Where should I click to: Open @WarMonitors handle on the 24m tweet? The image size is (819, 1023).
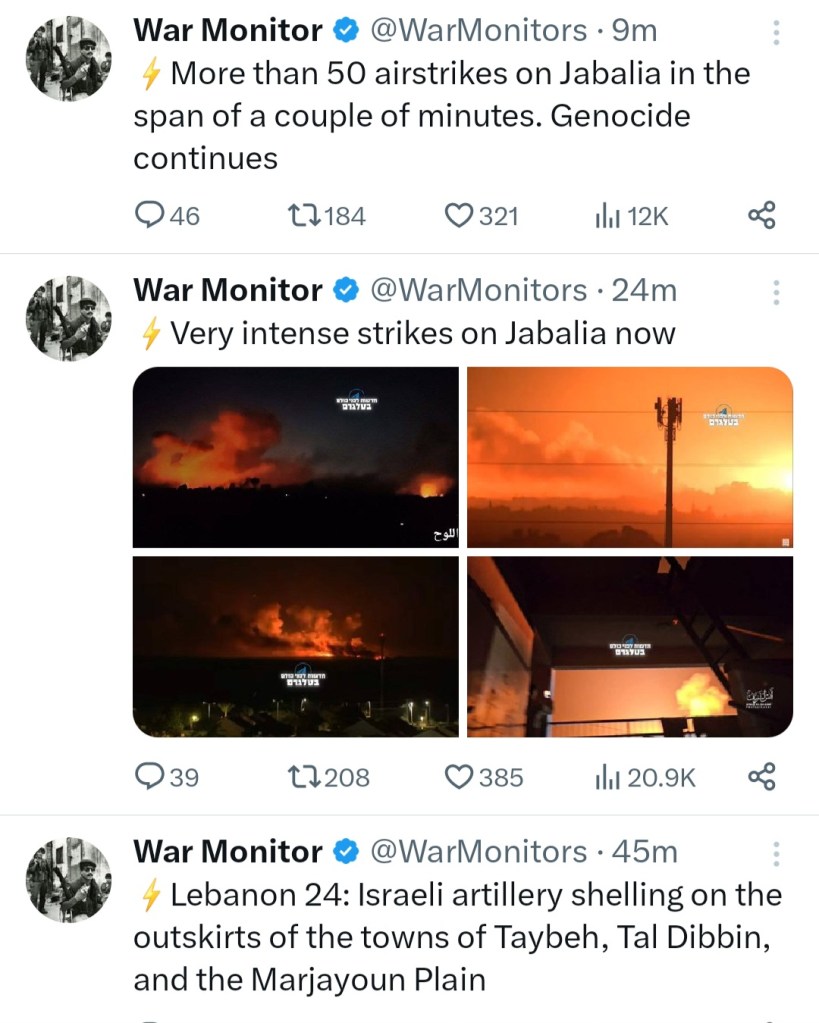click(x=478, y=291)
